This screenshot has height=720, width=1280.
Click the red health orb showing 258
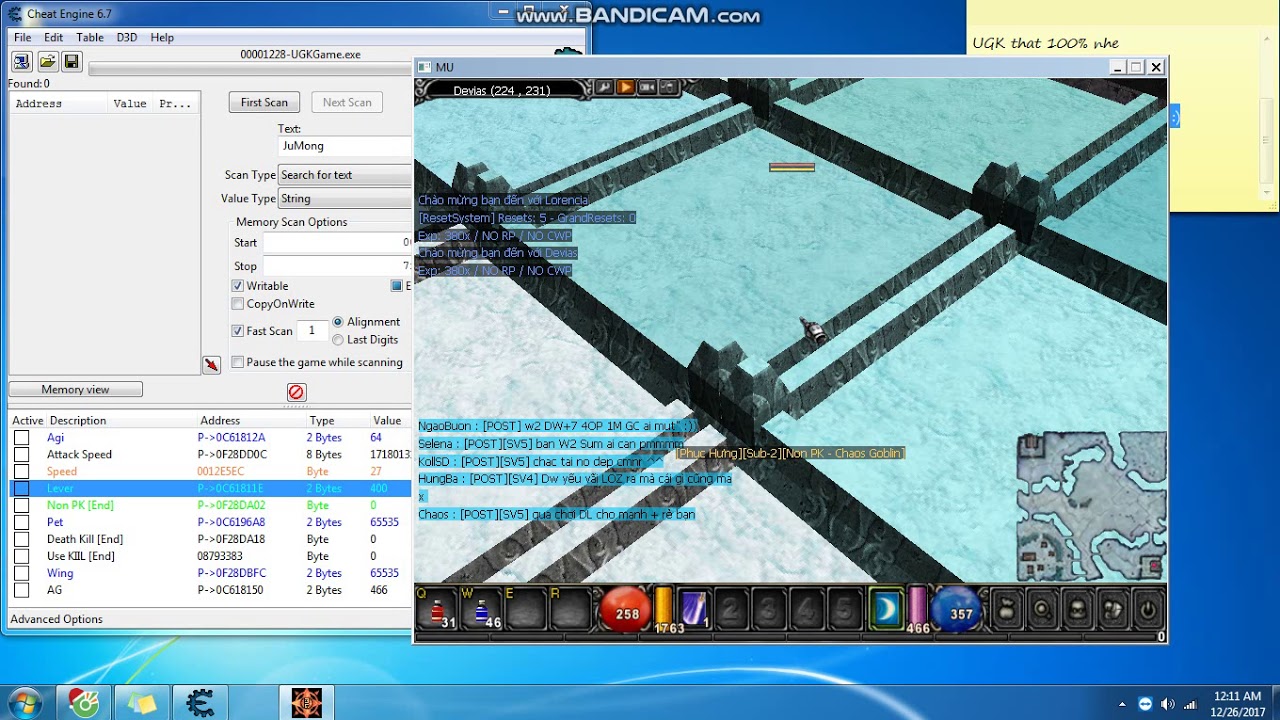pos(626,611)
